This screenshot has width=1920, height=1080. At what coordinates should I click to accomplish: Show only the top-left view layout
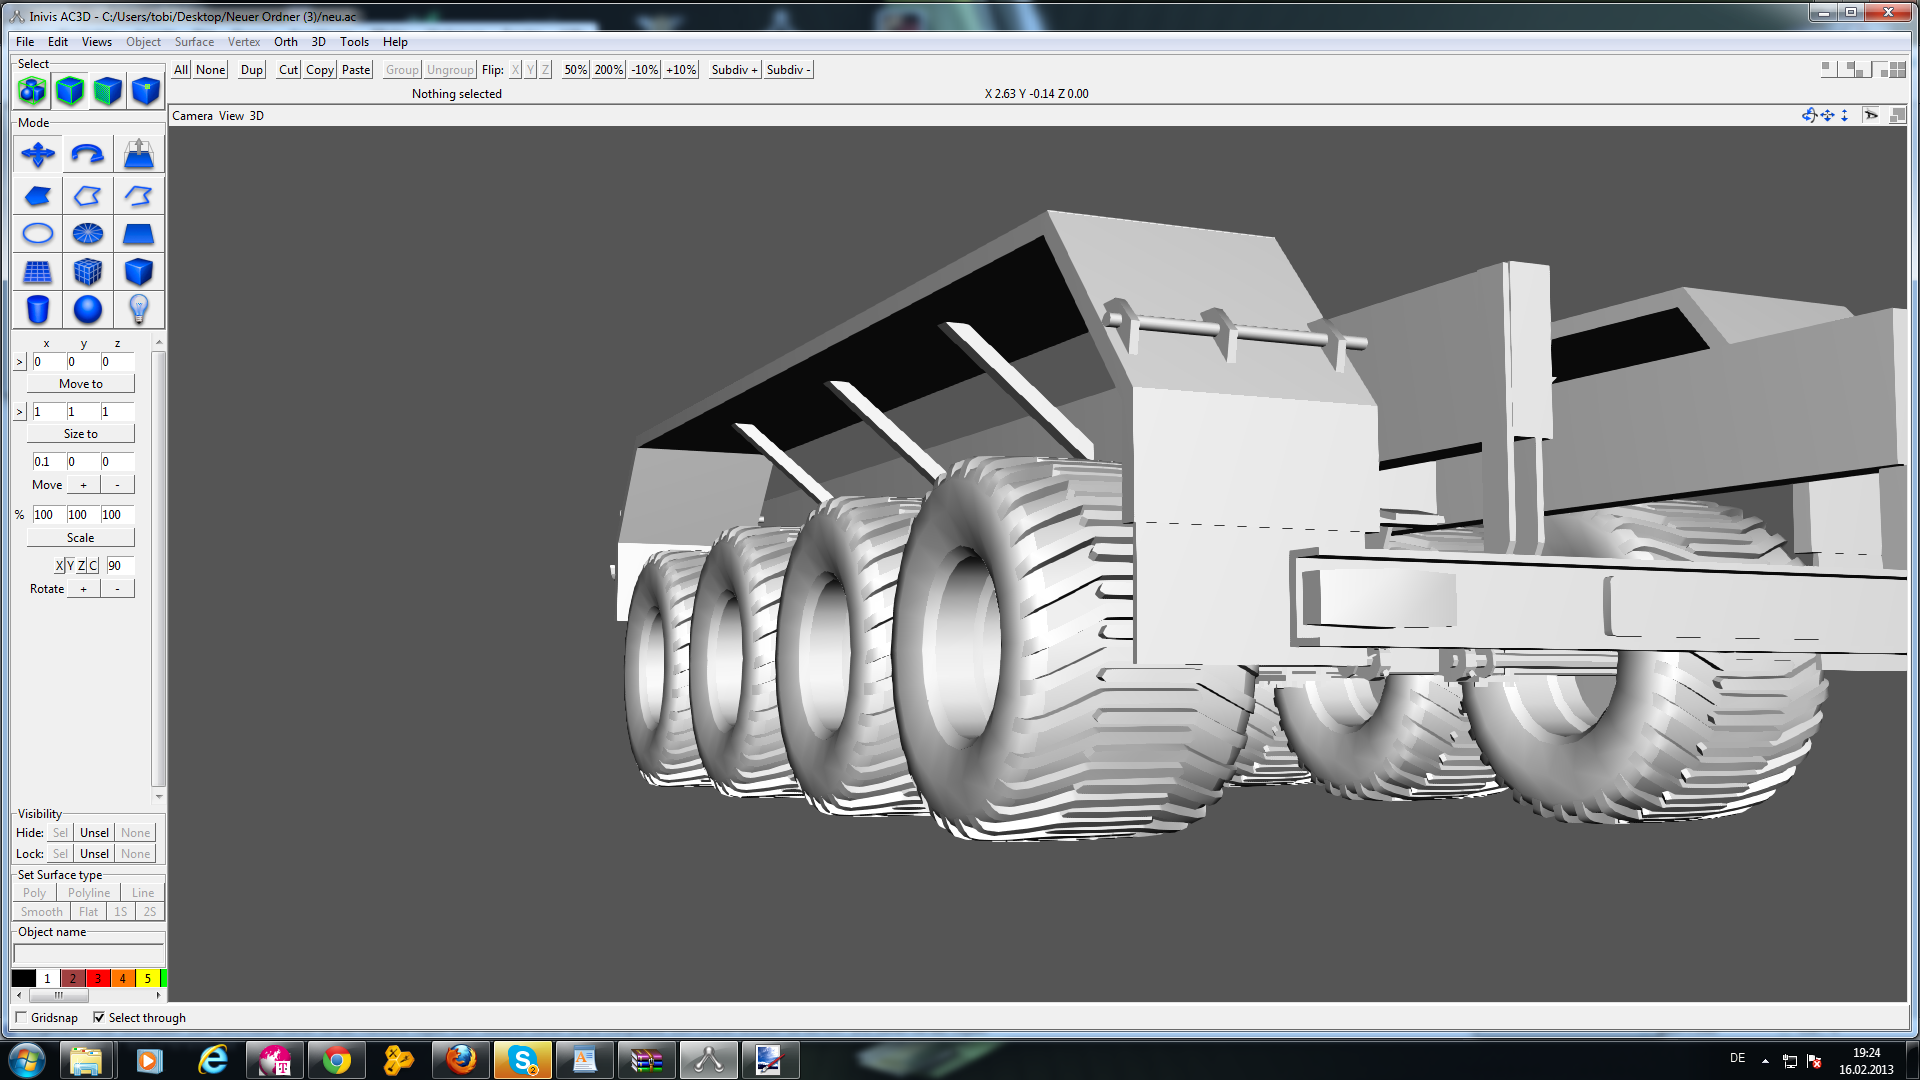pyautogui.click(x=1829, y=69)
